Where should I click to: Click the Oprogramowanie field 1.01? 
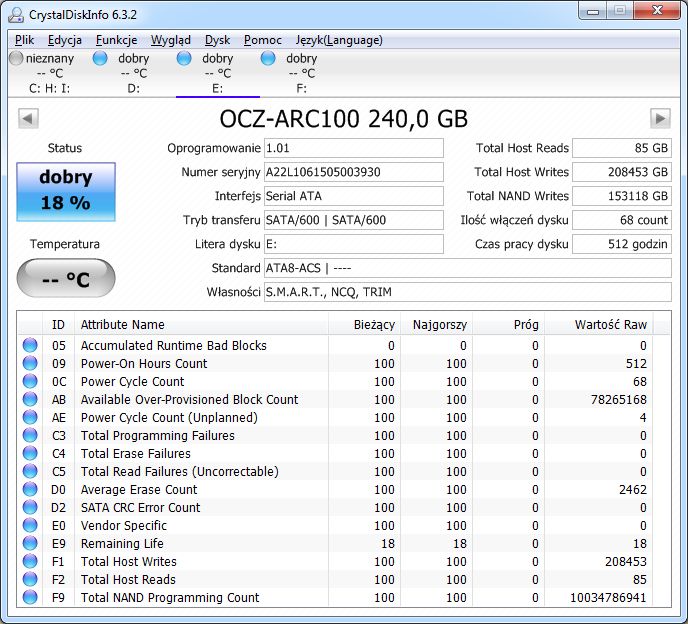[354, 148]
